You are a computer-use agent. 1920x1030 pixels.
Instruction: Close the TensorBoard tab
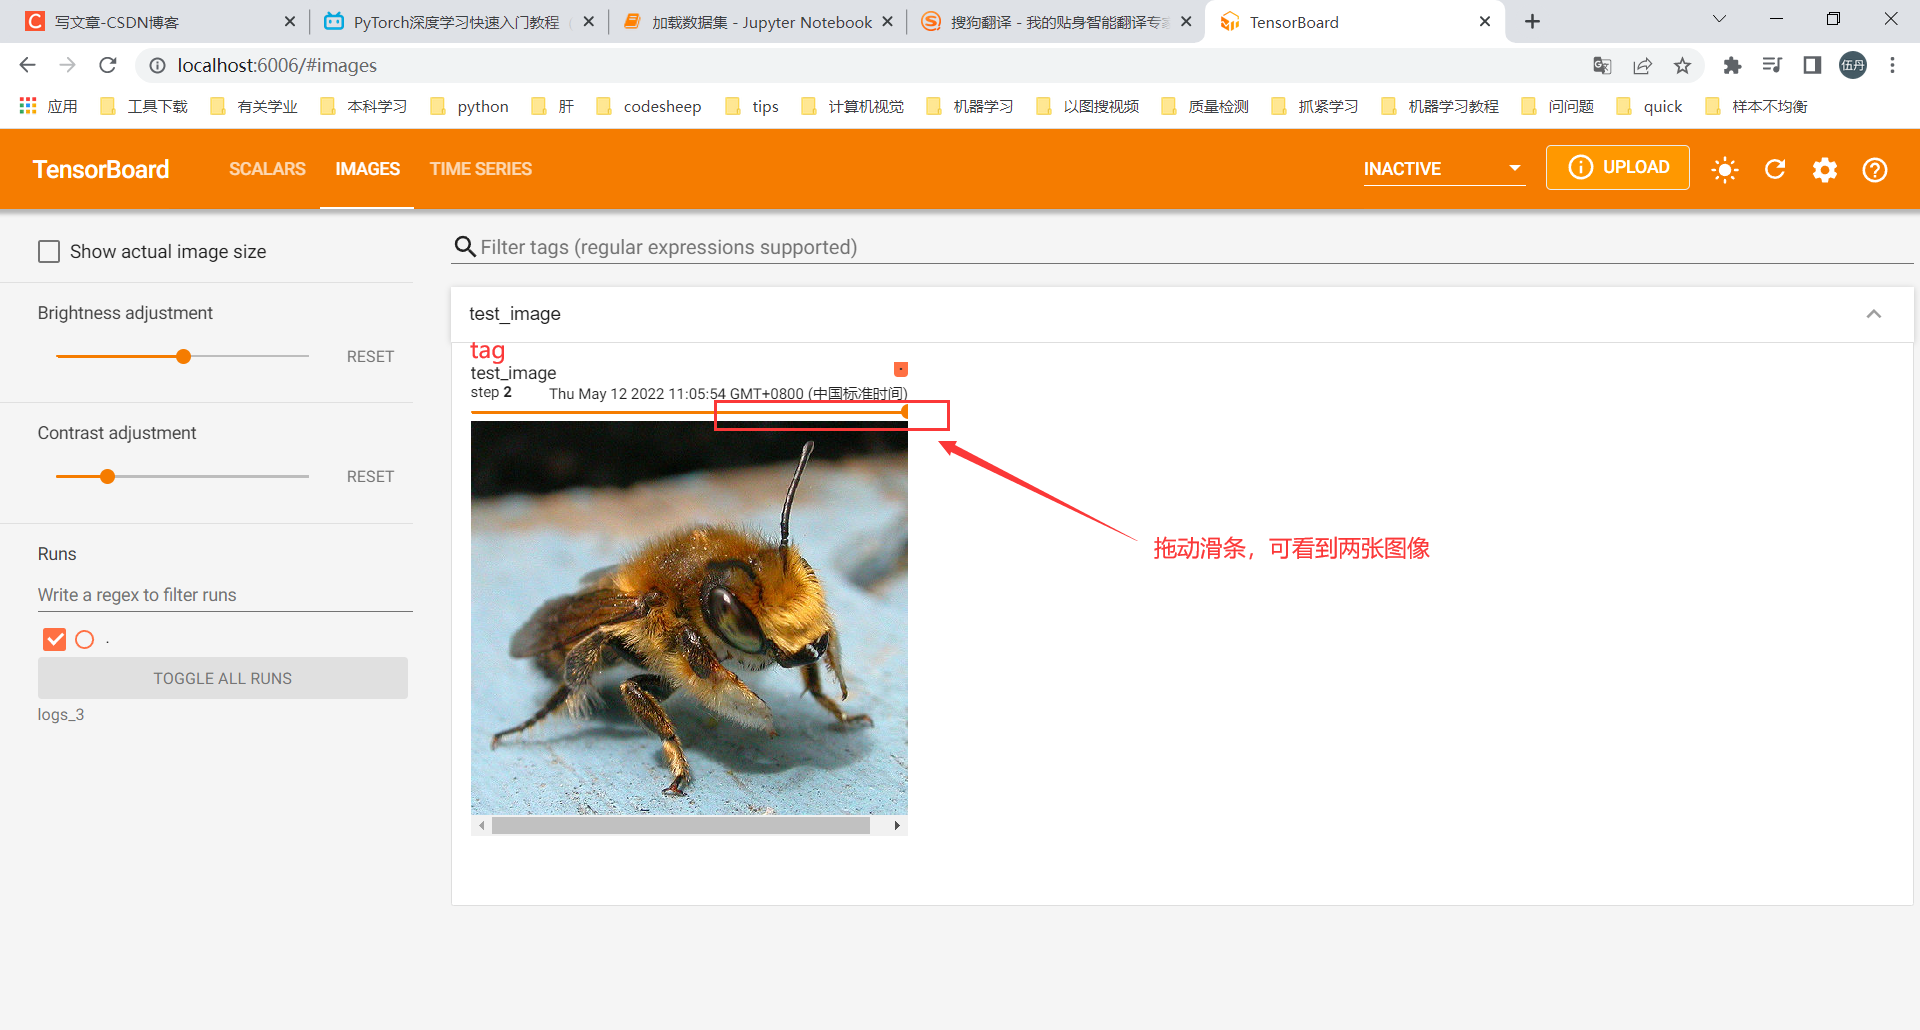1485,21
